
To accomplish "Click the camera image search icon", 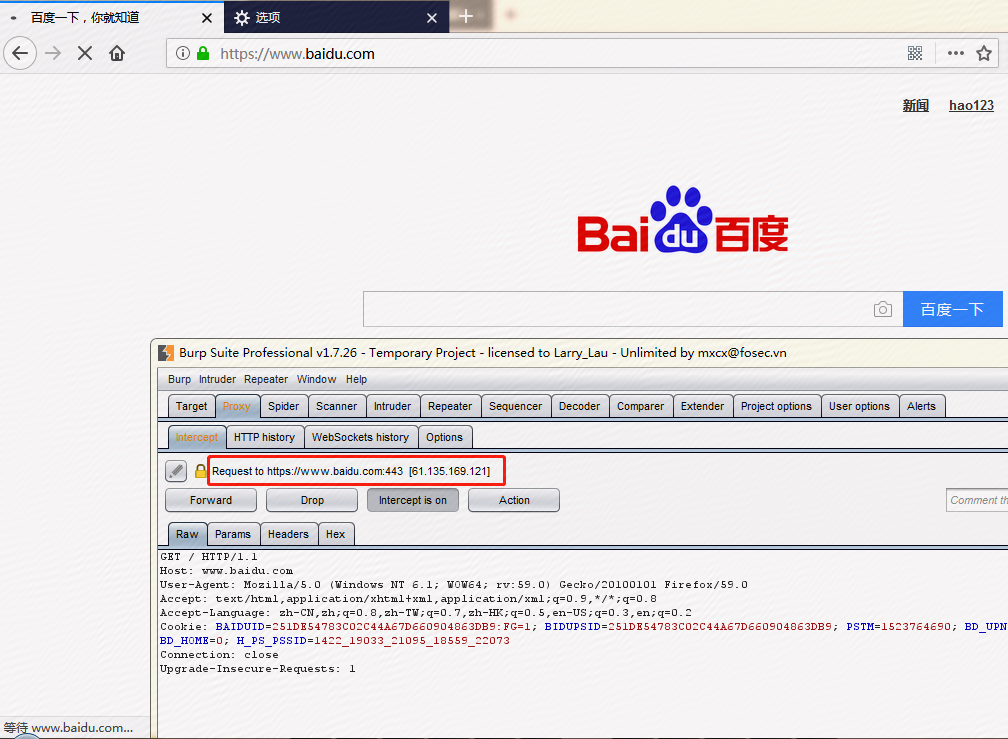I will click(x=883, y=309).
